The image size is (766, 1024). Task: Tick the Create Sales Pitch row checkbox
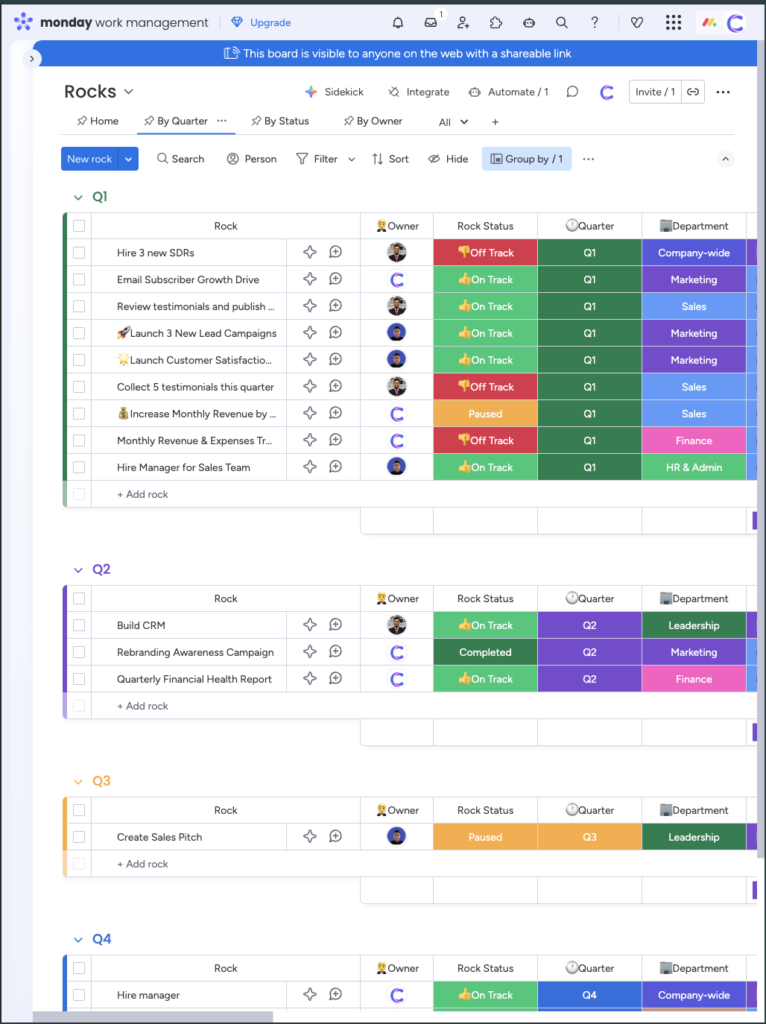[79, 838]
